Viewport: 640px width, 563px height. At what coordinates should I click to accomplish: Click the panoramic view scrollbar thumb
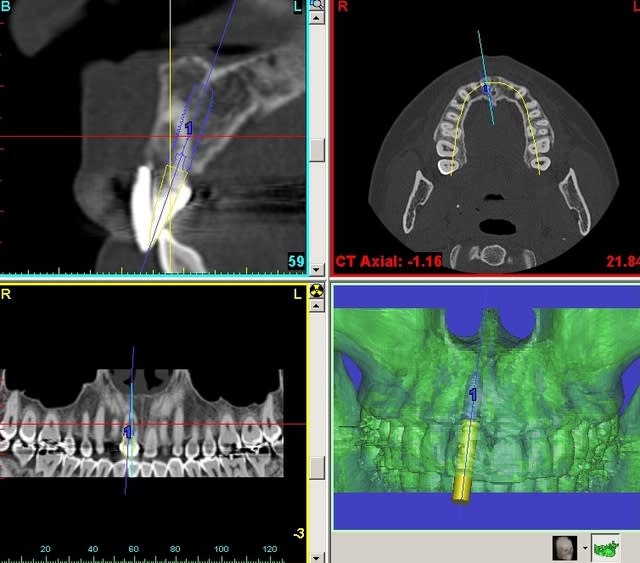(317, 467)
